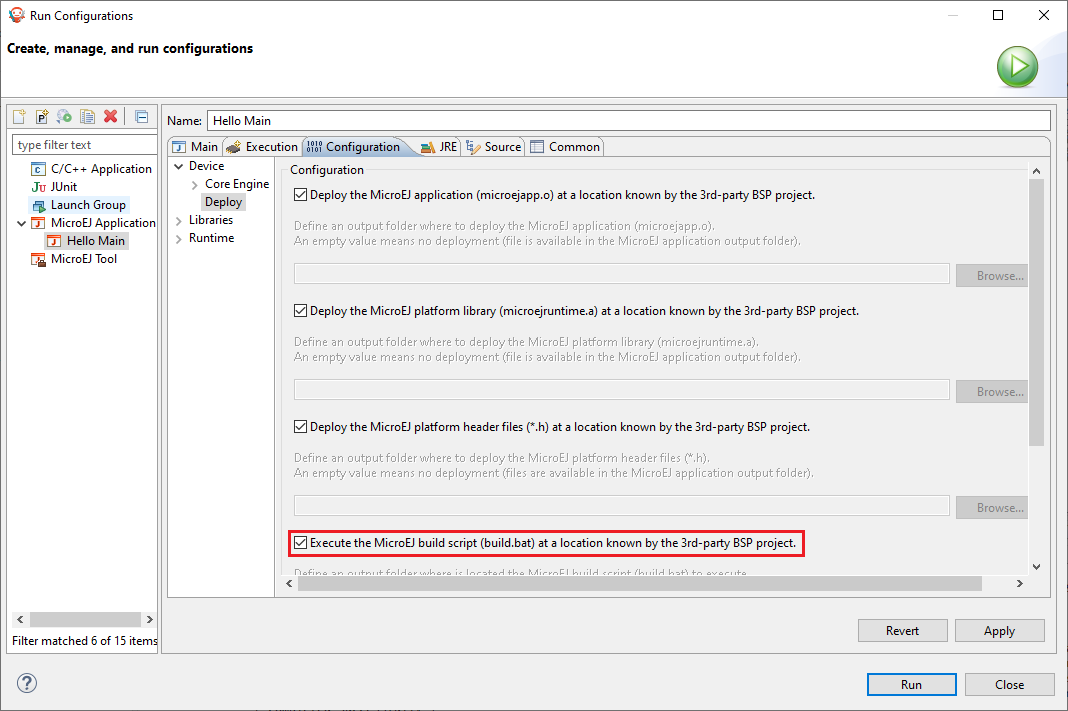Open the help question mark icon
Screen dimensions: 1068x711
pyautogui.click(x=27, y=684)
